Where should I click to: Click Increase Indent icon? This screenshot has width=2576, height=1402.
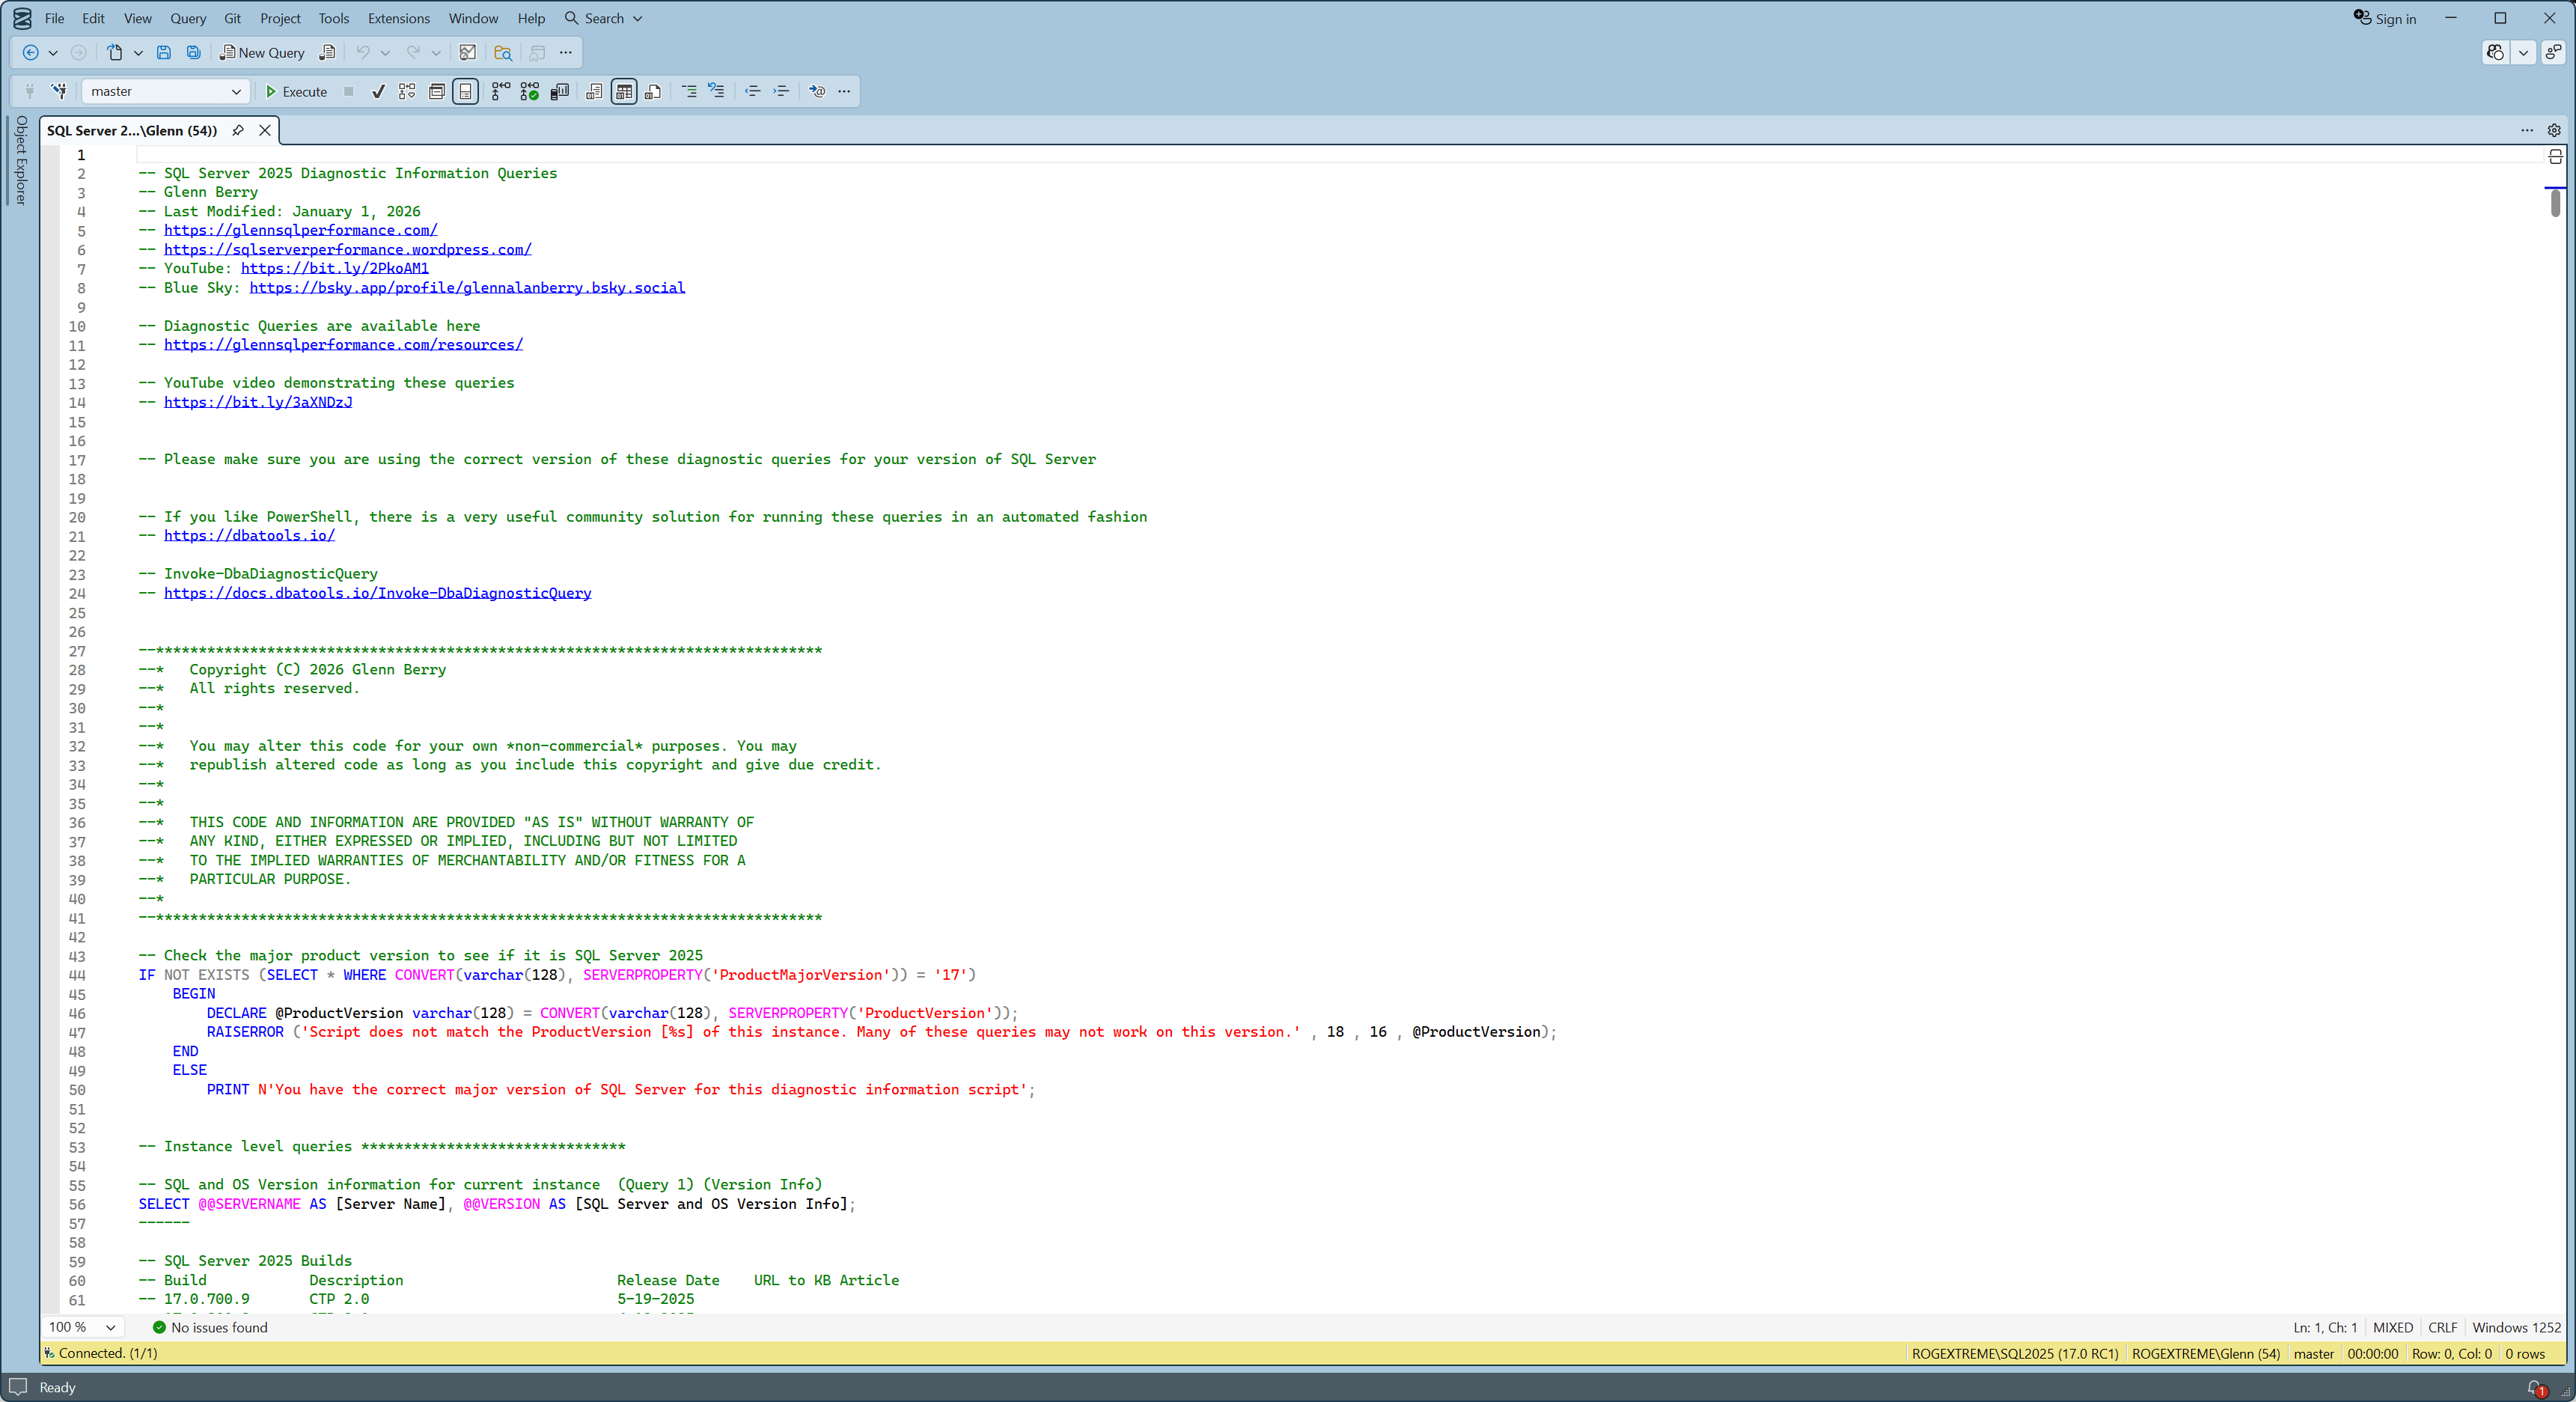coord(781,91)
